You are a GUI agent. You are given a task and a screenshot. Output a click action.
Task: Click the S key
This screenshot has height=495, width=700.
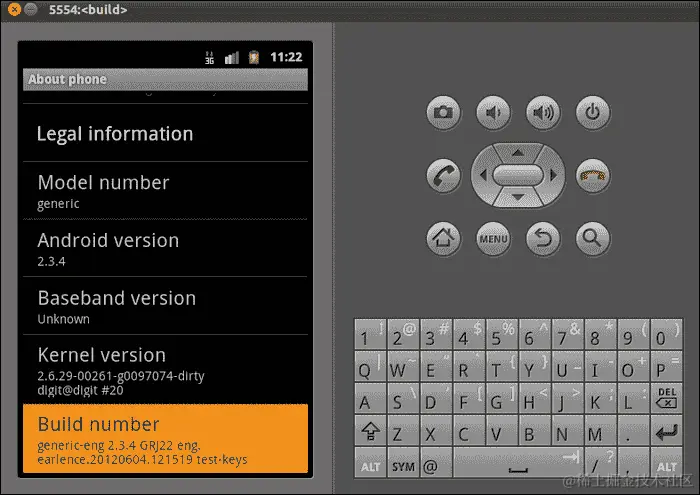click(403, 399)
